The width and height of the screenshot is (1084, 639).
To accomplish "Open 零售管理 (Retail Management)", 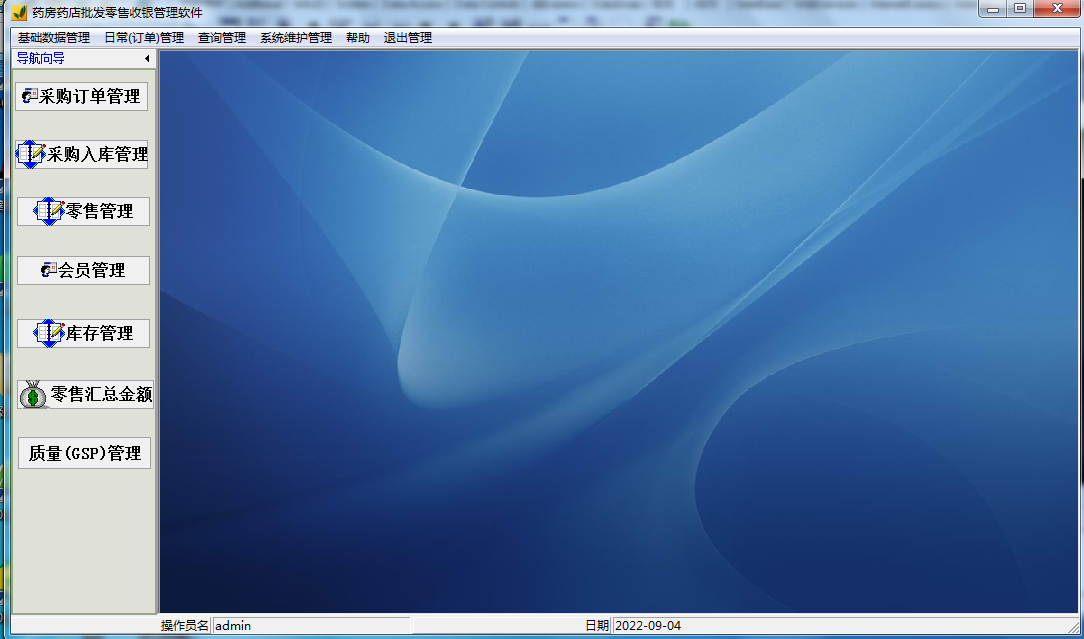I will [x=83, y=211].
